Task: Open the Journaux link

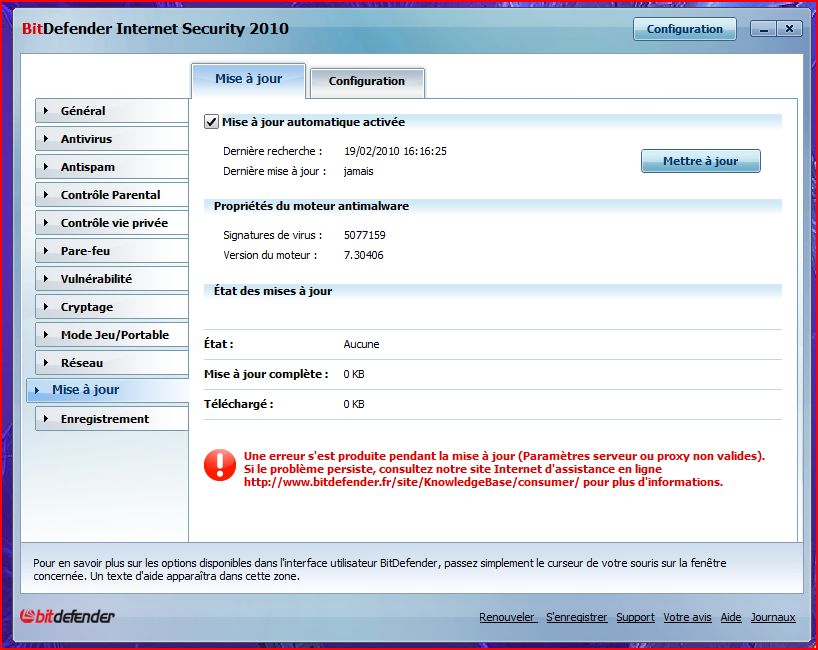Action: click(x=773, y=617)
